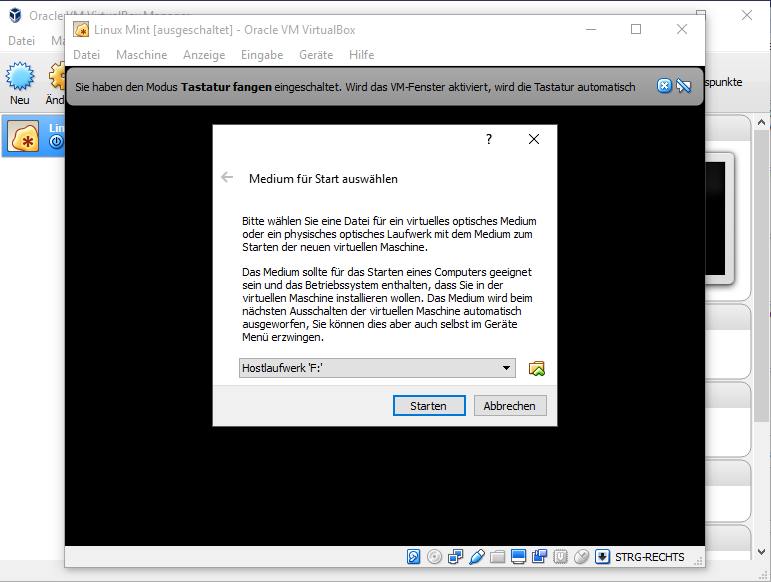Select Linux Mint VM in Manager list

tap(33, 136)
